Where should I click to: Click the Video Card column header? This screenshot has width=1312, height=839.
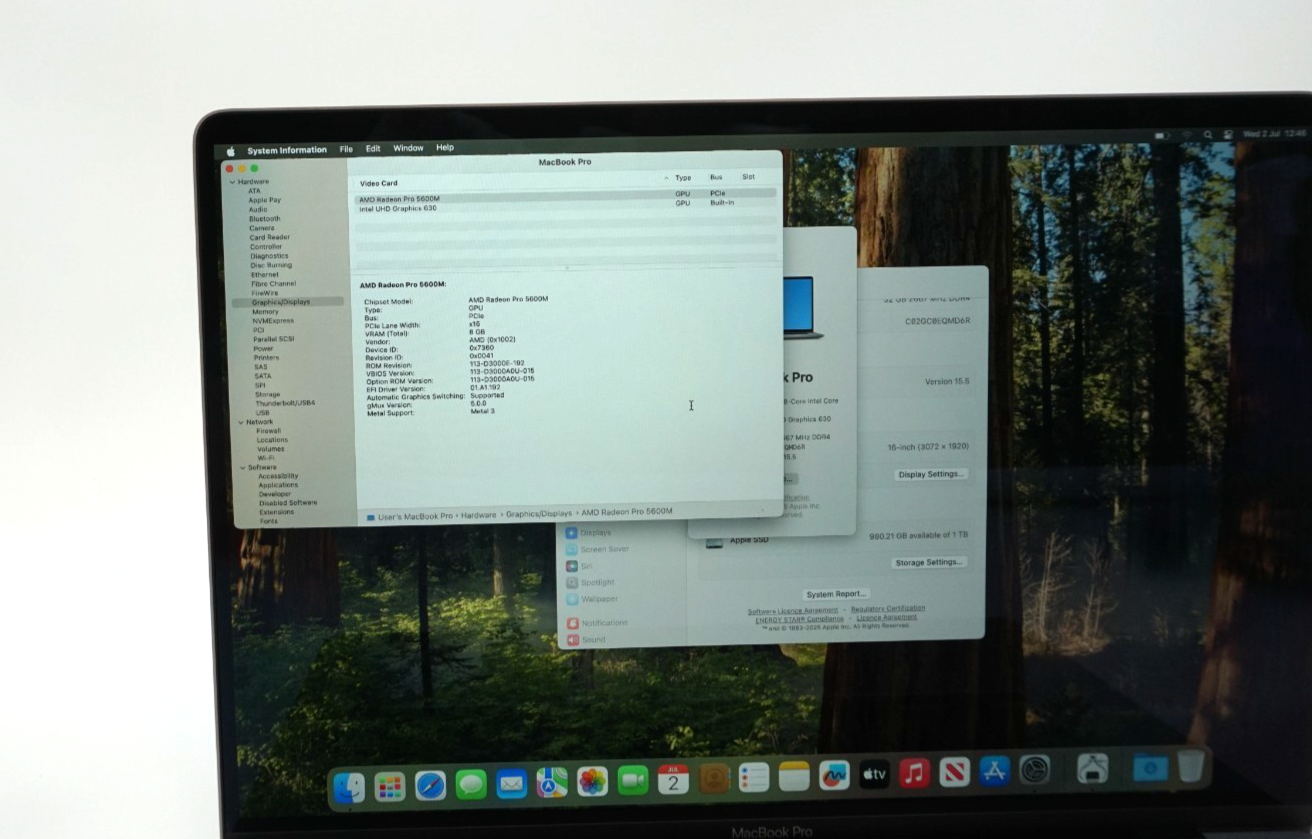(x=379, y=184)
